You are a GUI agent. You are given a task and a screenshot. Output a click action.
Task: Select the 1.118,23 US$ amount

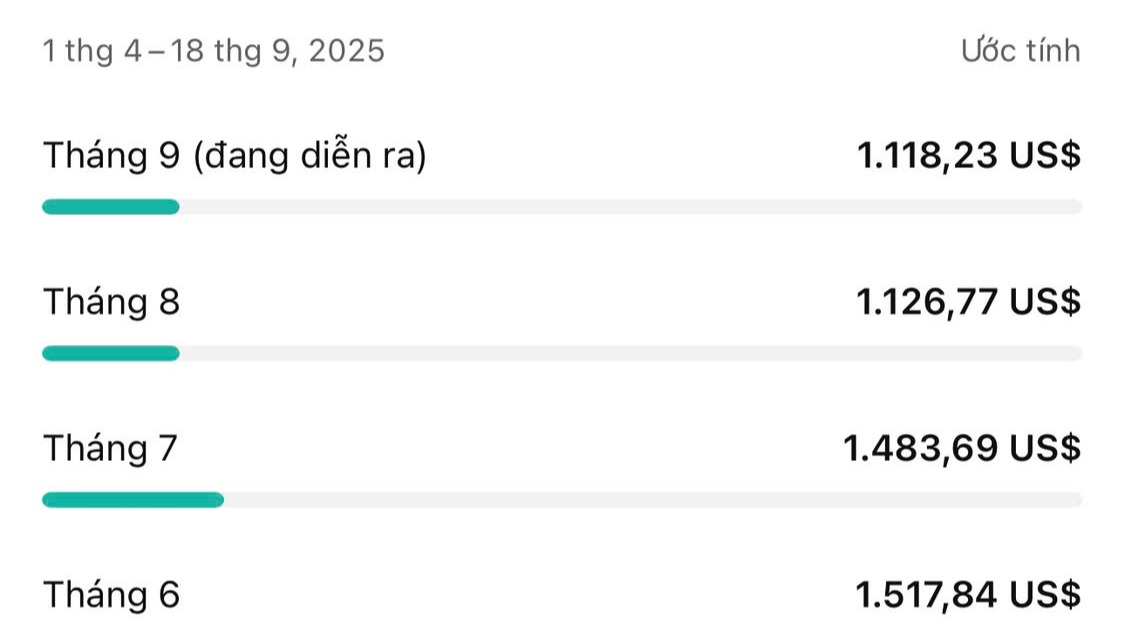967,156
